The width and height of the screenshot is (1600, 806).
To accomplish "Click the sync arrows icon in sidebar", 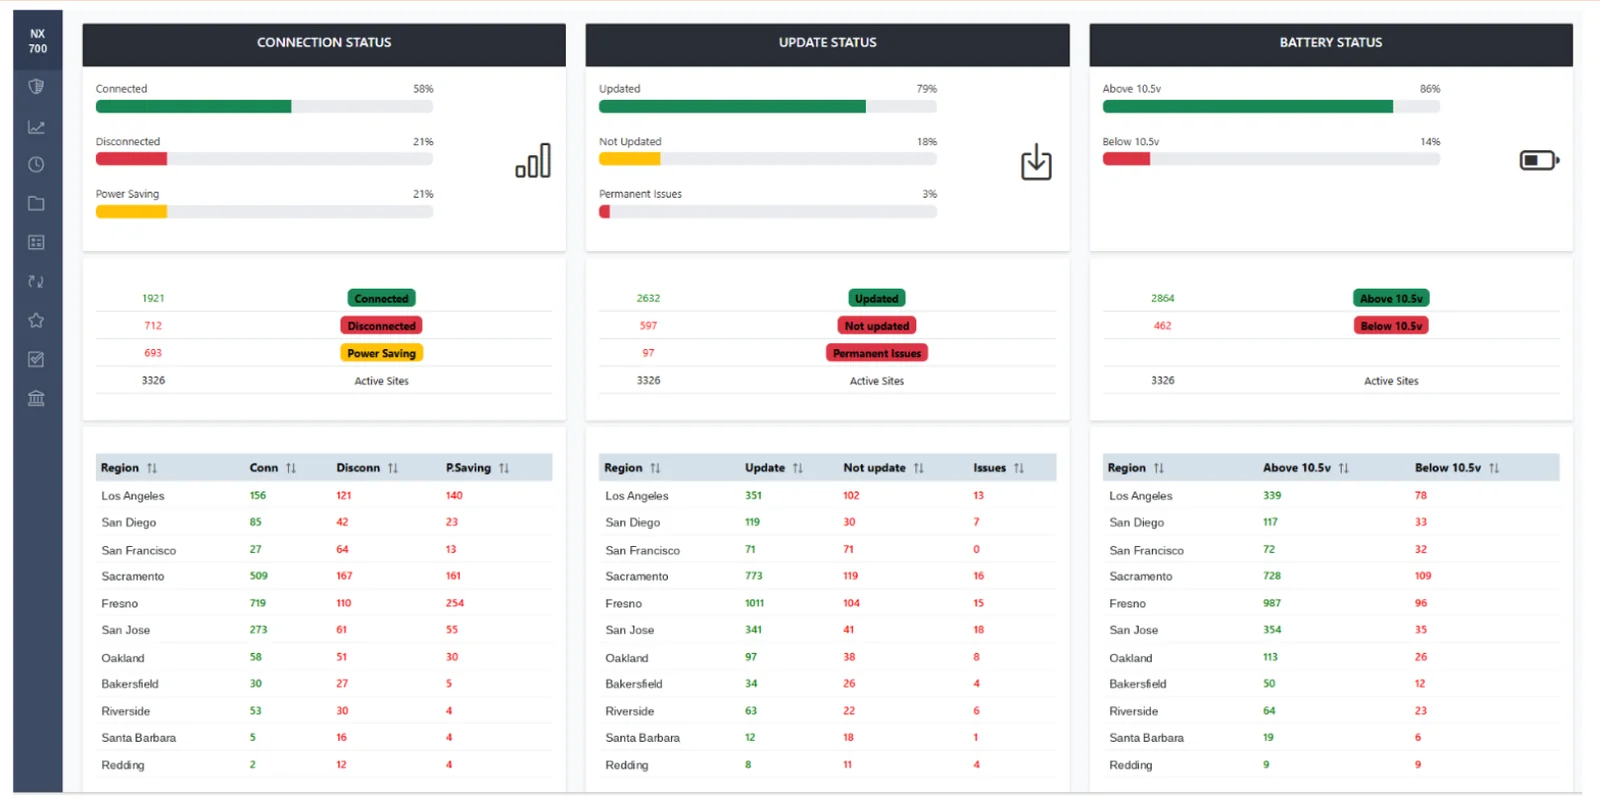I will coord(36,282).
